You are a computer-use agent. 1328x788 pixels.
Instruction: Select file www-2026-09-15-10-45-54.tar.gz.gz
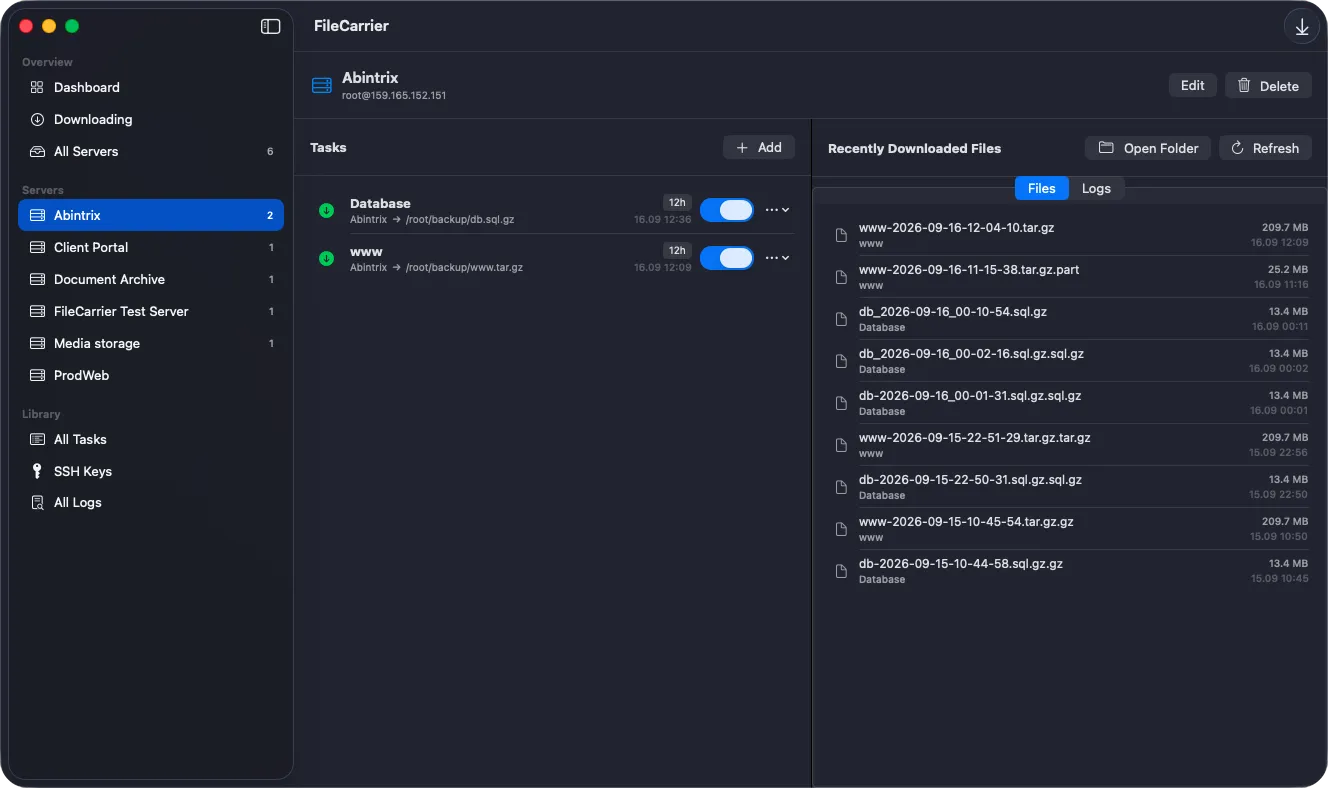tap(1071, 529)
